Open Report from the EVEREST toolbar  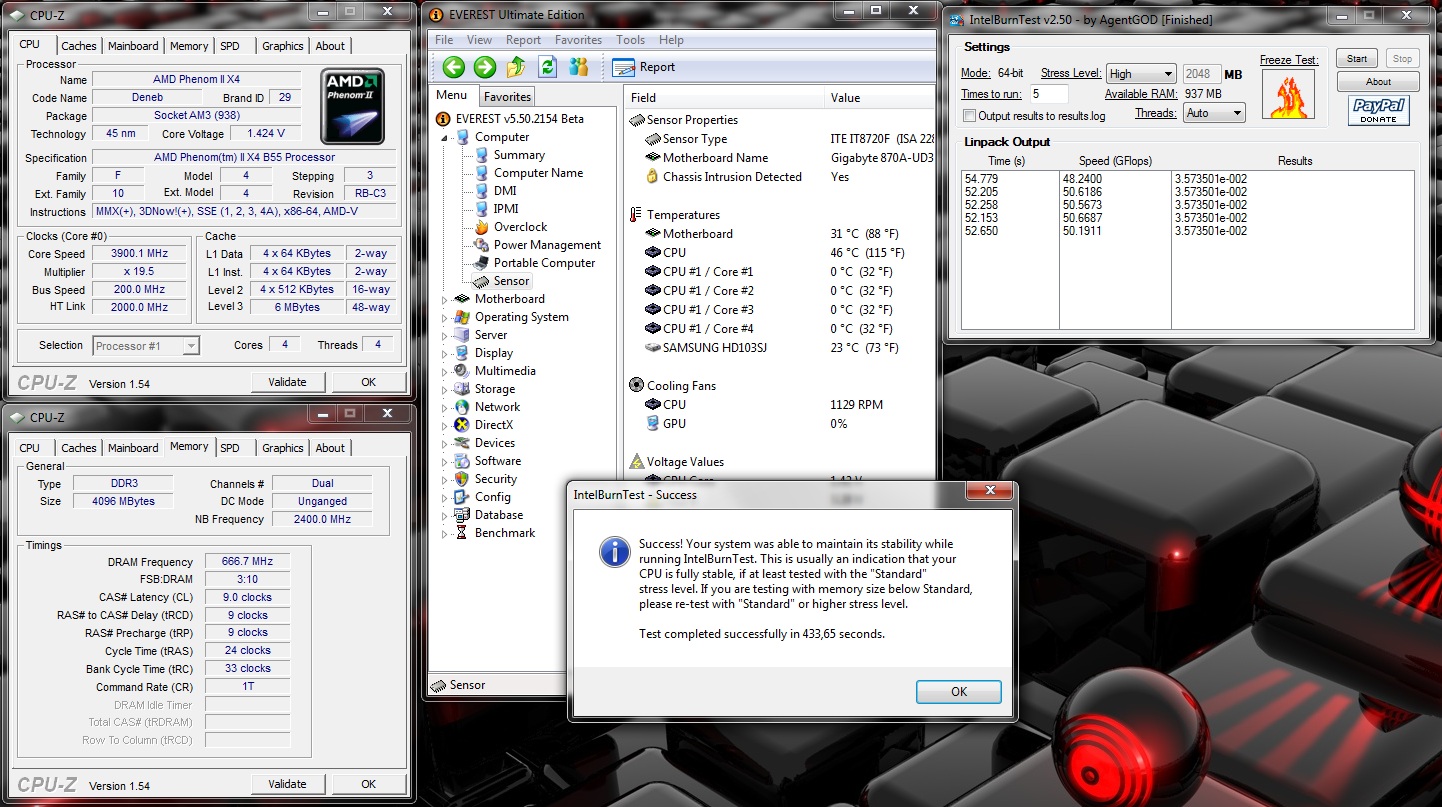click(644, 67)
